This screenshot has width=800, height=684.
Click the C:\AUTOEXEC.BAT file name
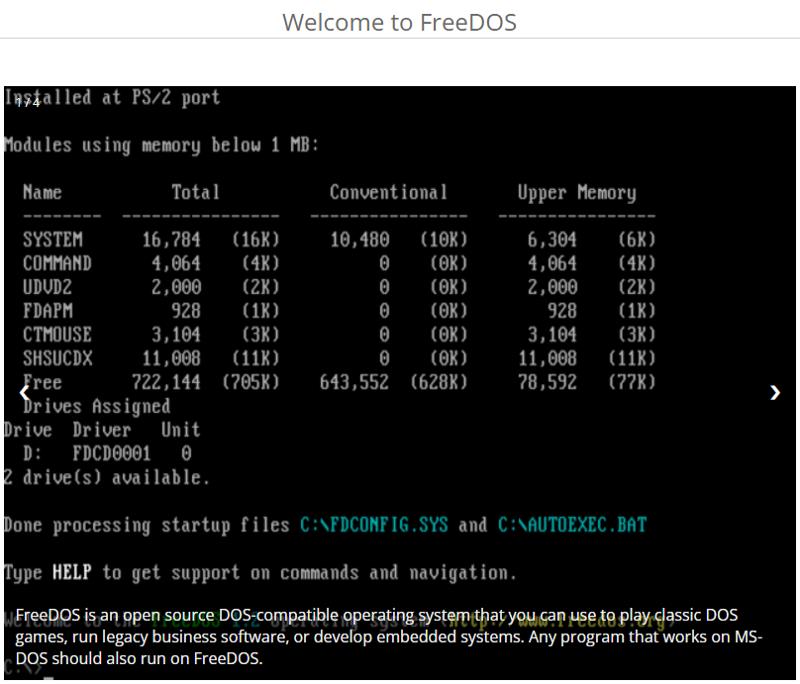click(572, 525)
